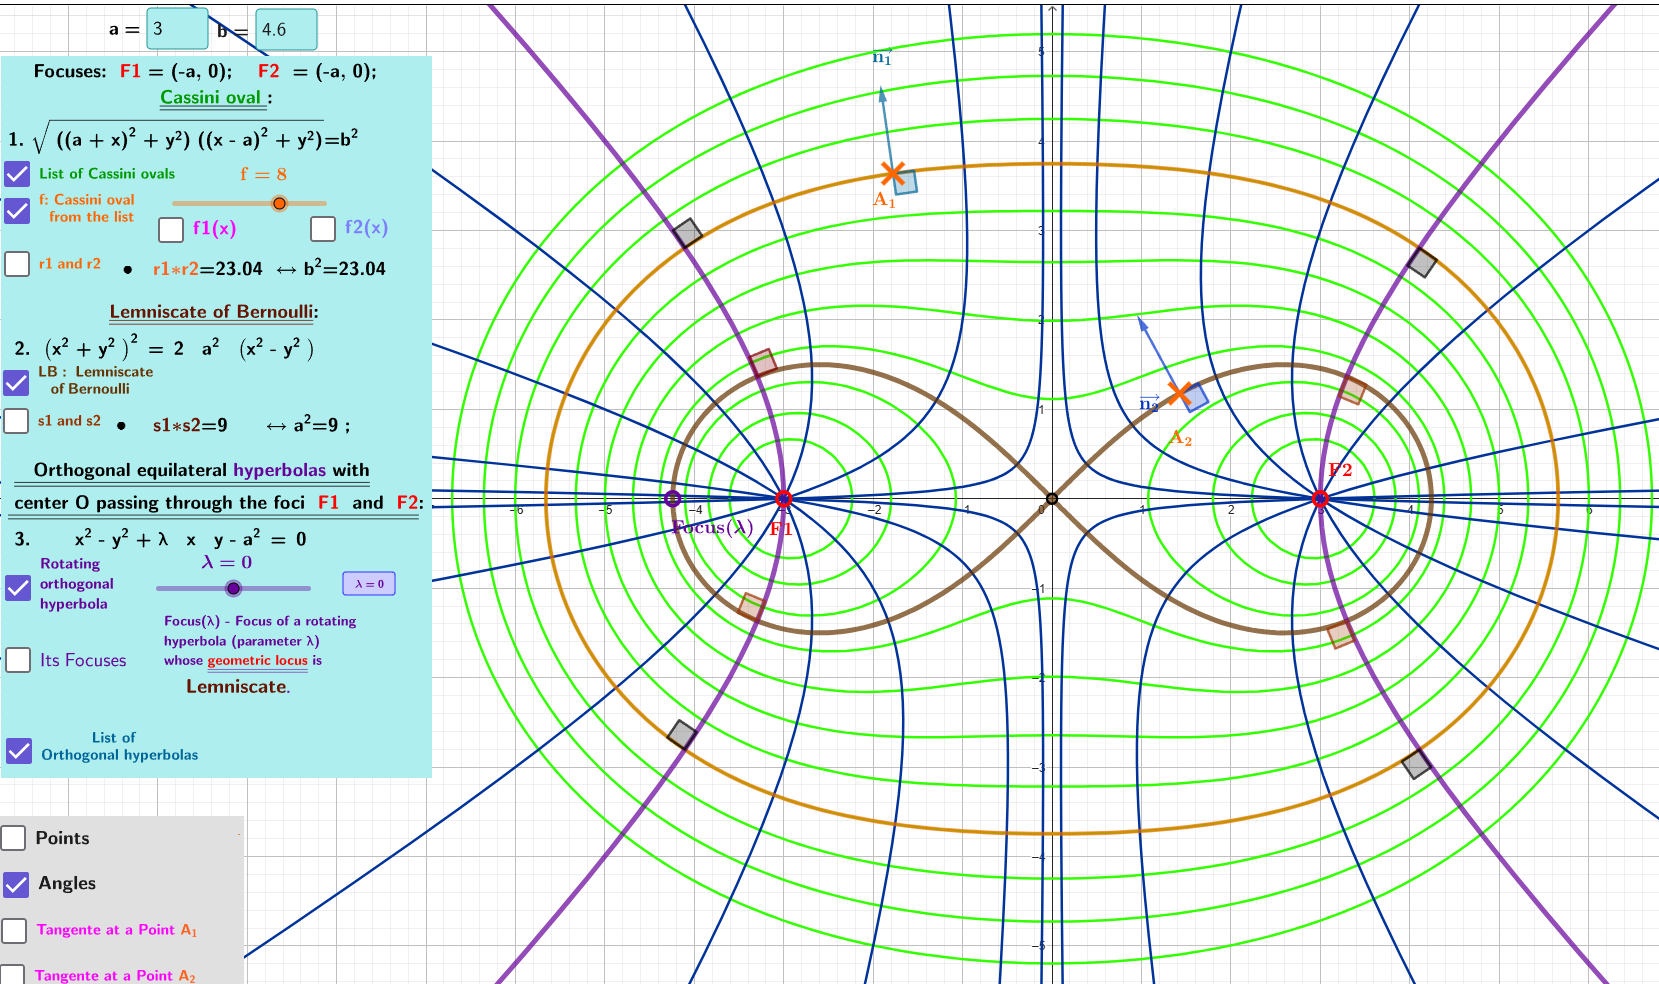Select the red focus point F2
The width and height of the screenshot is (1659, 984).
[x=1320, y=499]
